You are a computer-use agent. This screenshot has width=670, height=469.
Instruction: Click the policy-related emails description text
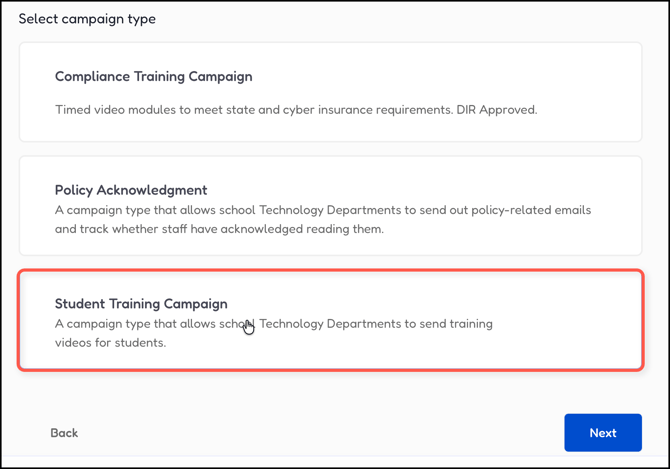click(322, 210)
